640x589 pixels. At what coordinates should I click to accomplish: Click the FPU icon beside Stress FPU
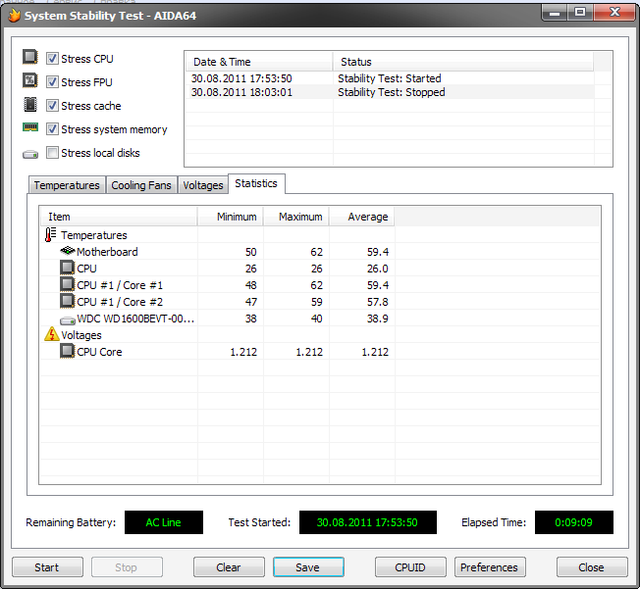click(x=30, y=82)
